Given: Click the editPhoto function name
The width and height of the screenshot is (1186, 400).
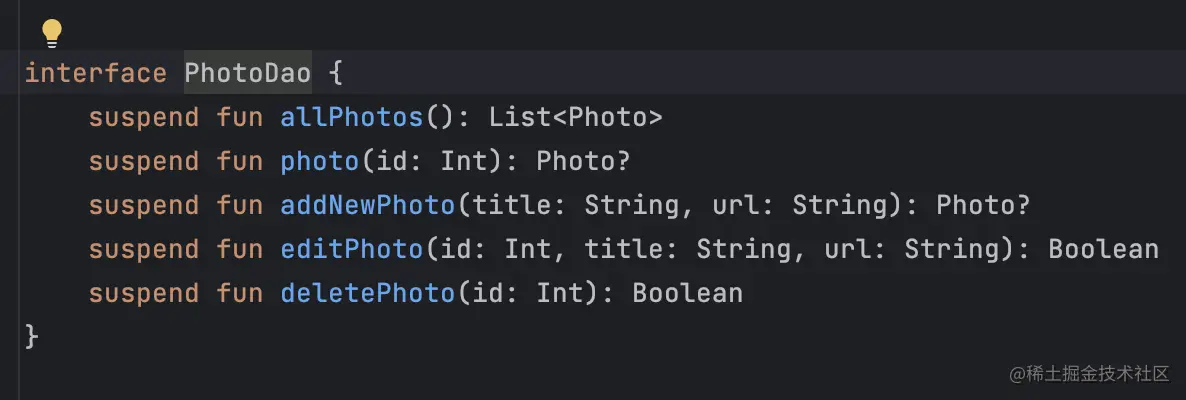Looking at the screenshot, I should click(x=352, y=249).
